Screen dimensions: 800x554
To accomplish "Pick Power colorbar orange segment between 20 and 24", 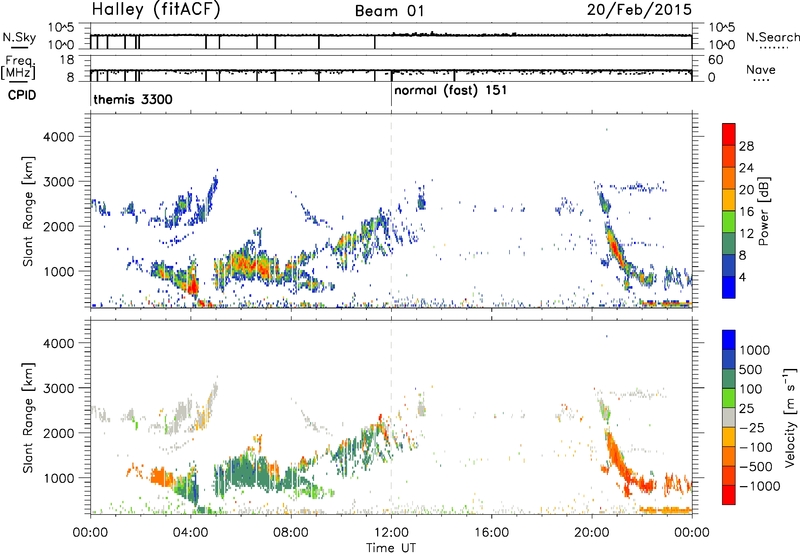I will point(729,179).
